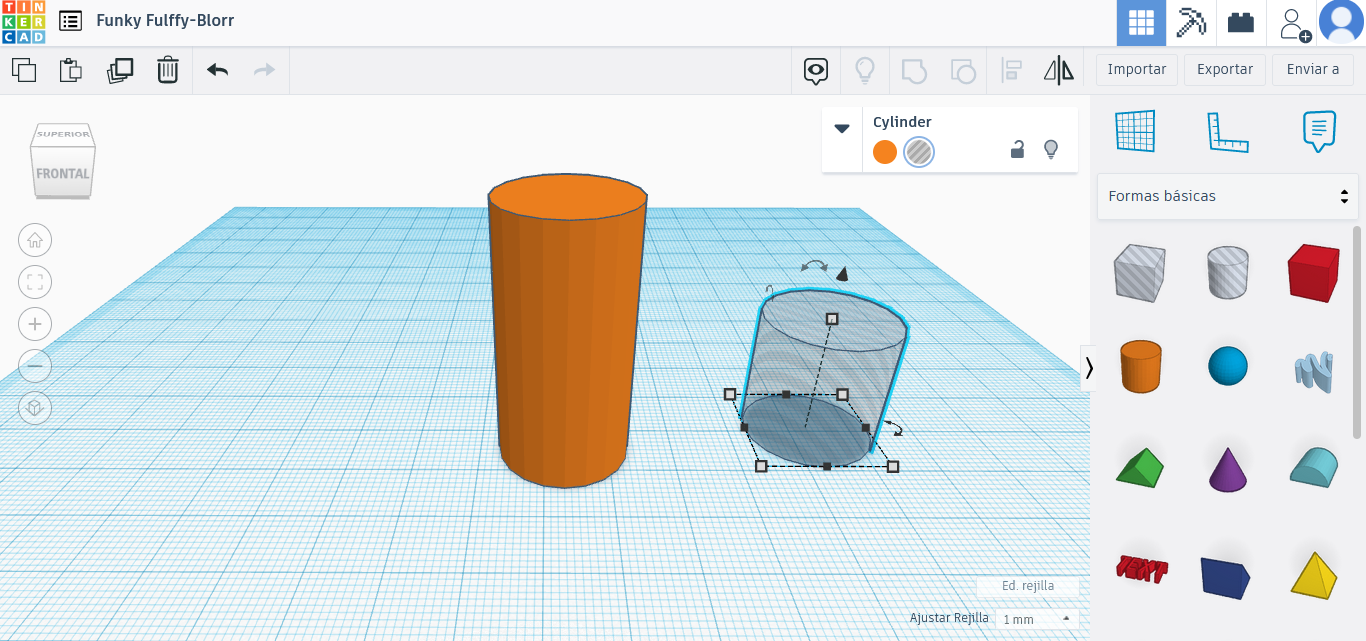Click the Exportar button
The width and height of the screenshot is (1366, 641).
[x=1225, y=70]
